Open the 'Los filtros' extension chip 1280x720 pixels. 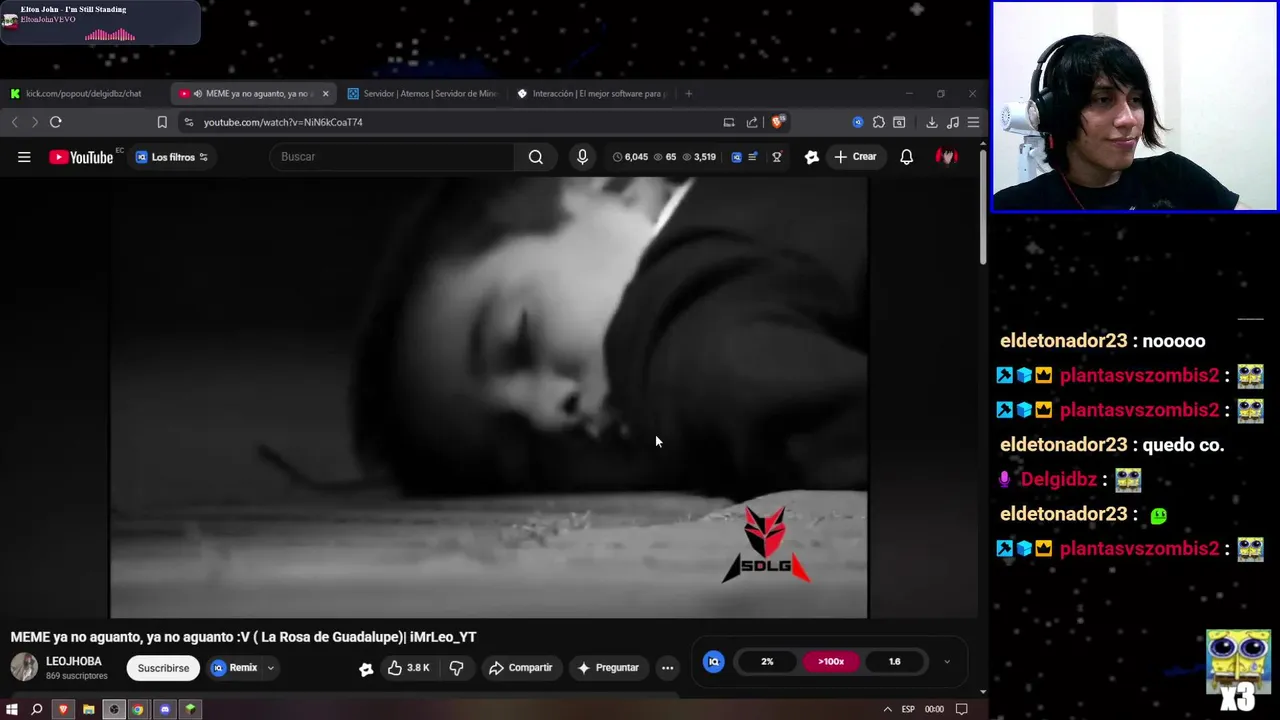click(172, 157)
